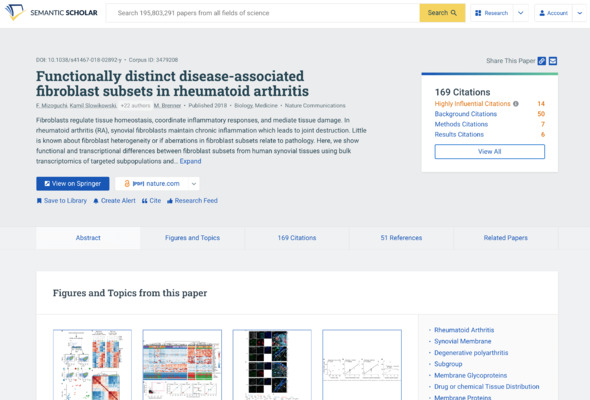The width and height of the screenshot is (590, 400).
Task: Open third figure thumbnail with microscopy images
Action: coord(272,365)
